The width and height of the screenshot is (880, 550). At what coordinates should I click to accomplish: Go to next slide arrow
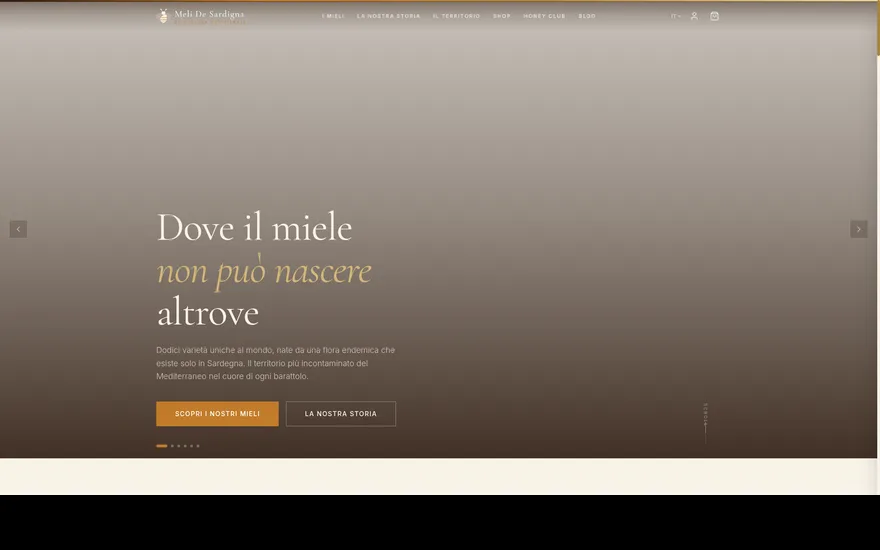[x=859, y=229]
